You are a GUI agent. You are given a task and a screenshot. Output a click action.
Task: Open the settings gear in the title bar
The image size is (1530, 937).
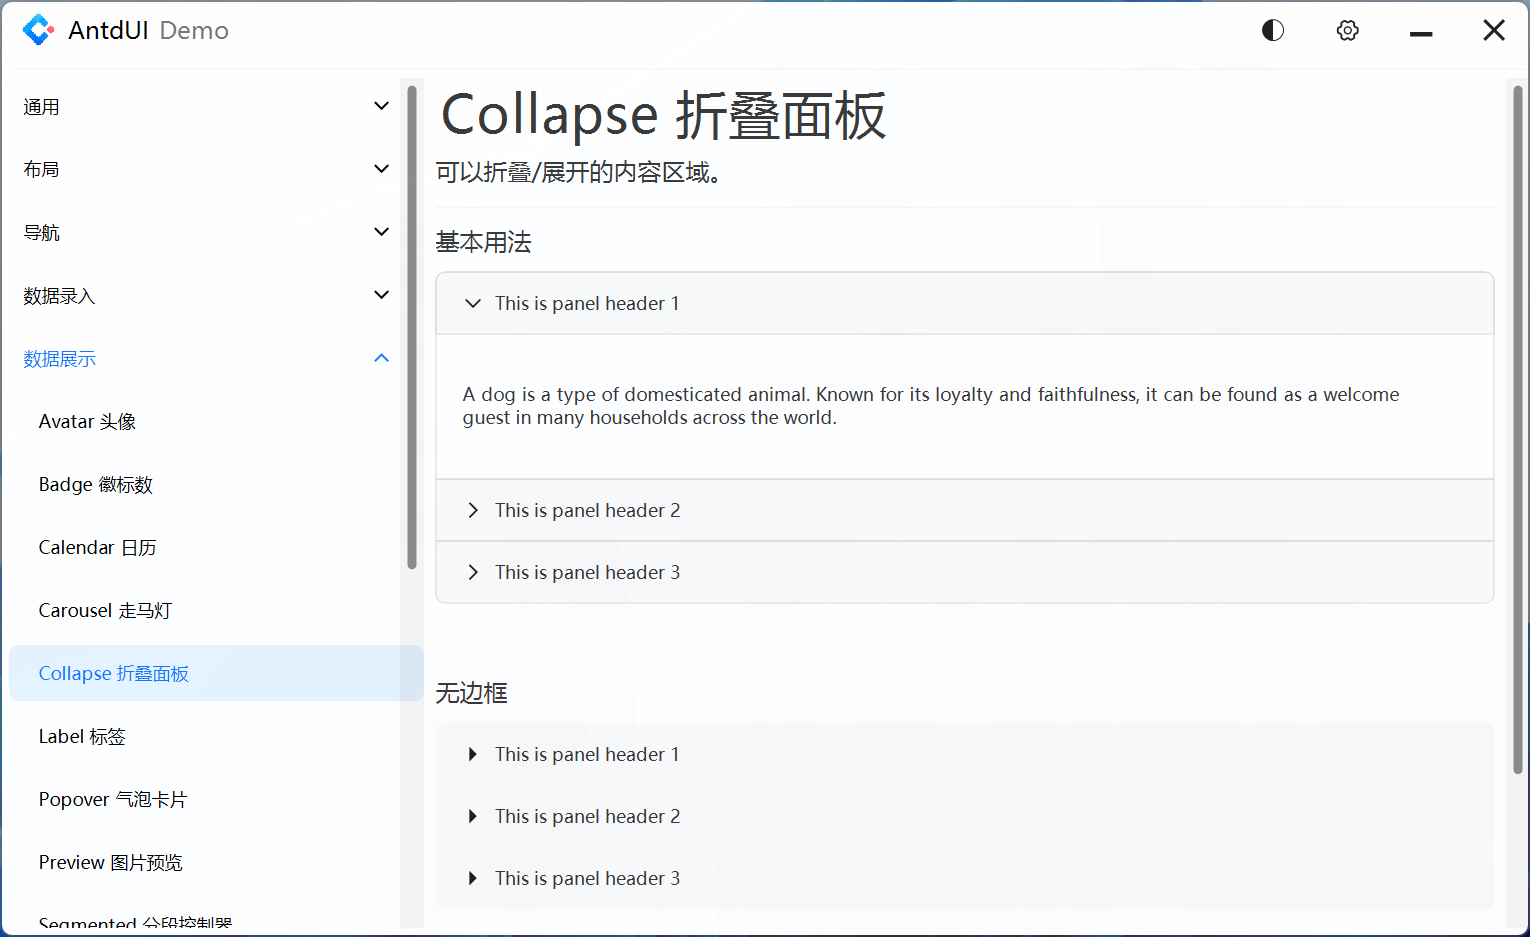(x=1347, y=30)
